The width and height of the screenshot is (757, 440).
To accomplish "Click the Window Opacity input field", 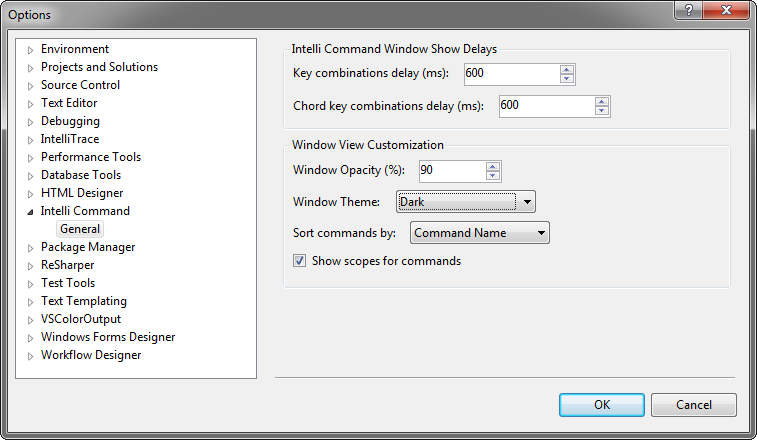I will point(452,171).
